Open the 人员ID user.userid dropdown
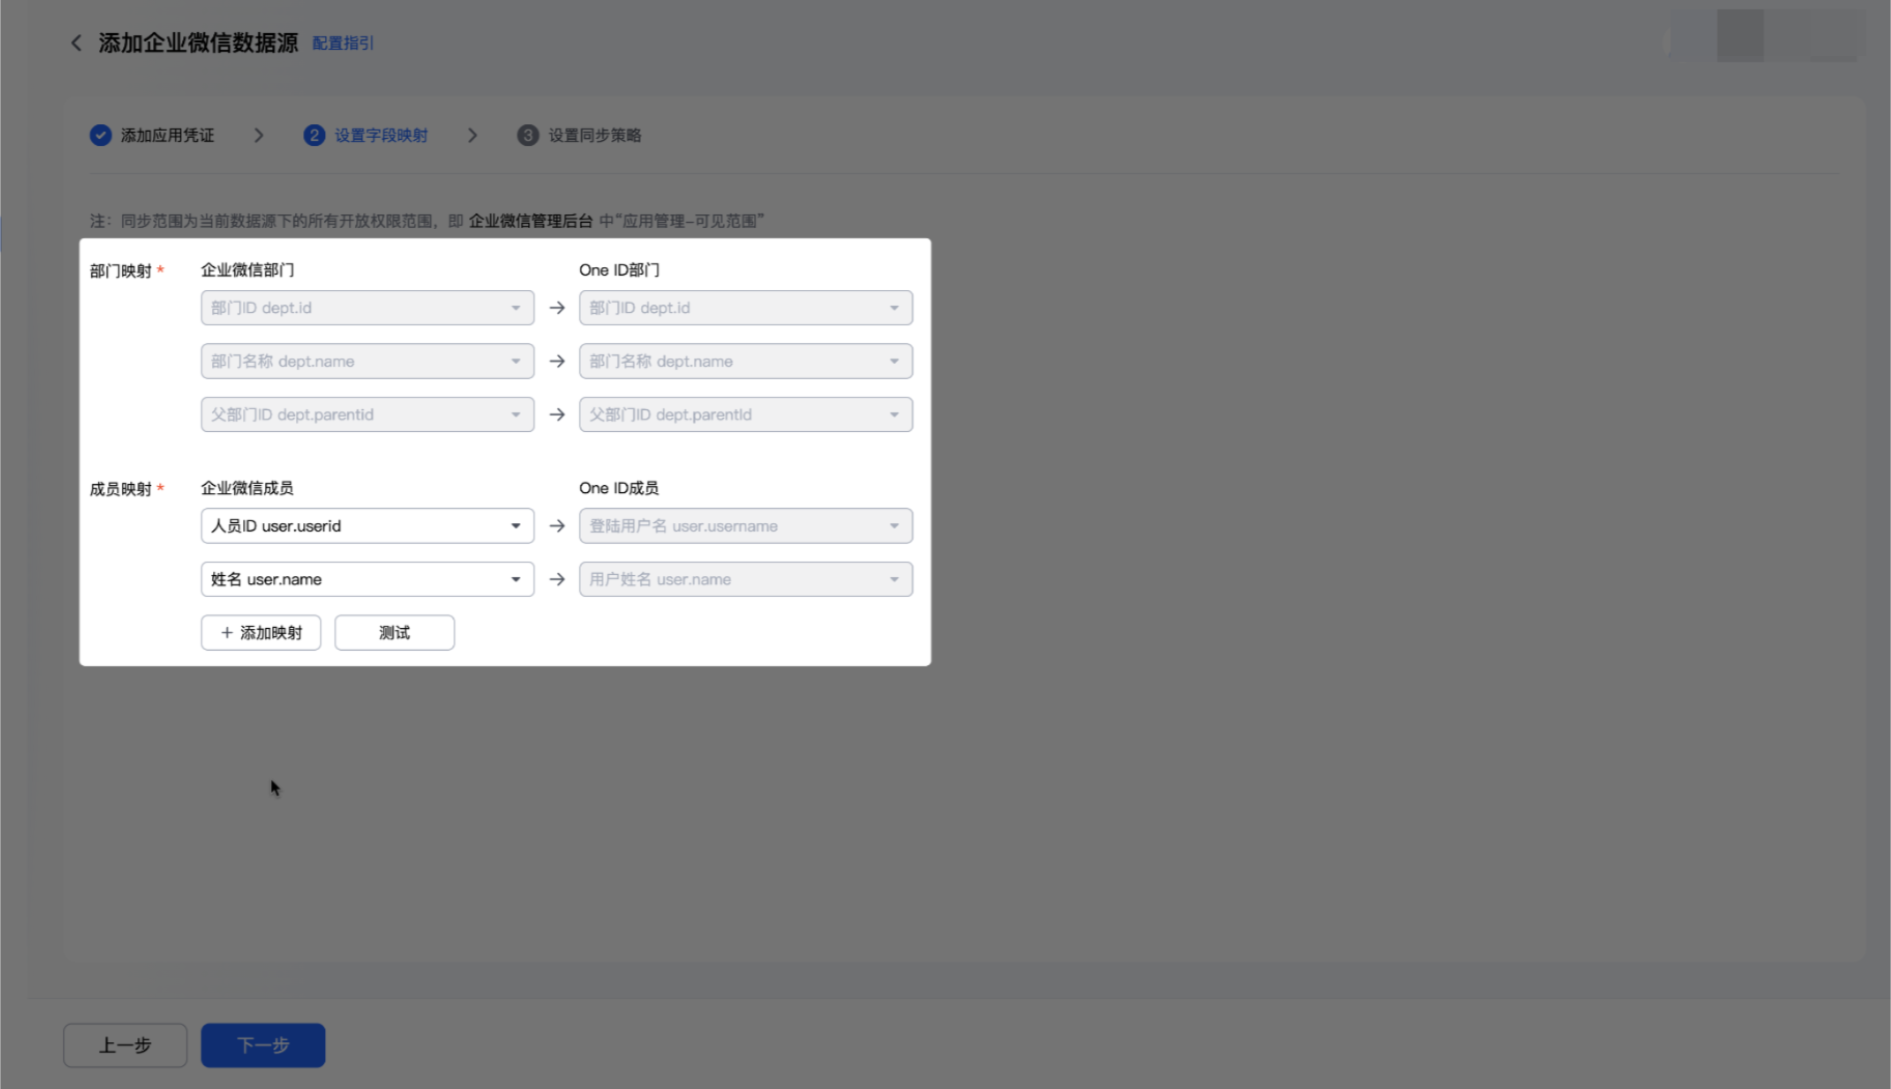The width and height of the screenshot is (1891, 1089). click(x=367, y=526)
